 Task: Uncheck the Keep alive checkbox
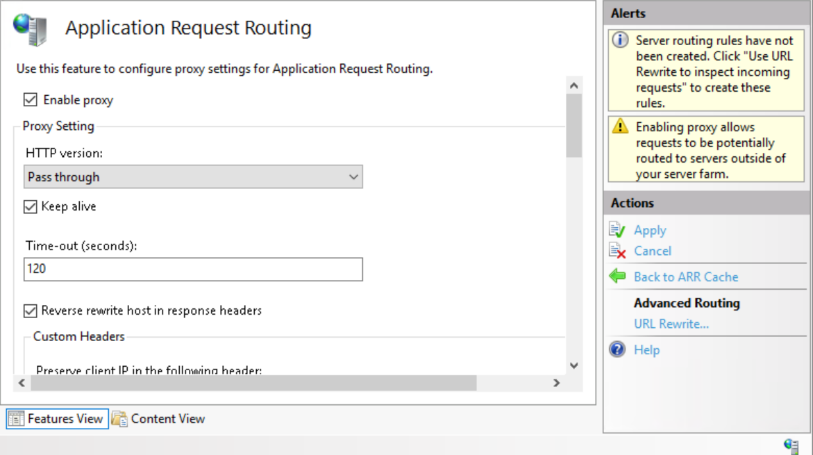30,206
